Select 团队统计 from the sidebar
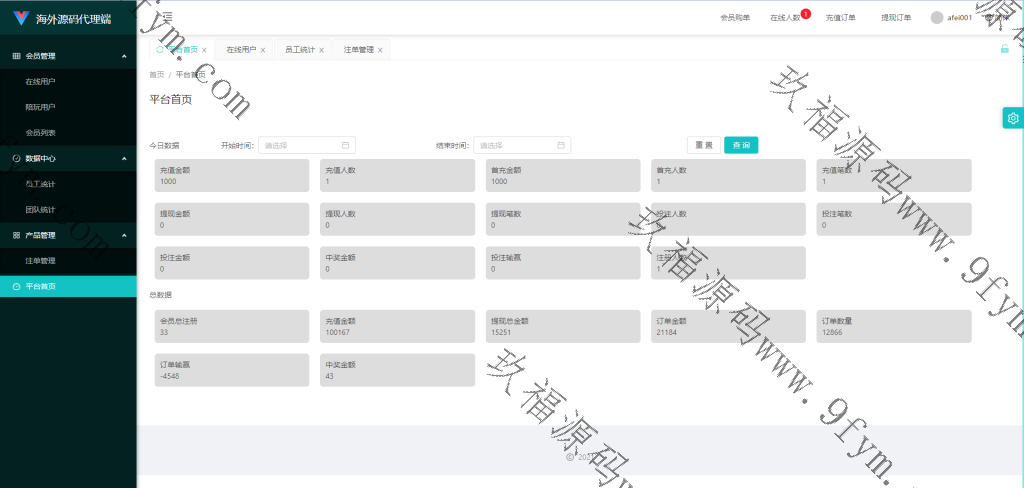Screen dimensions: 1024x488 tap(40, 209)
